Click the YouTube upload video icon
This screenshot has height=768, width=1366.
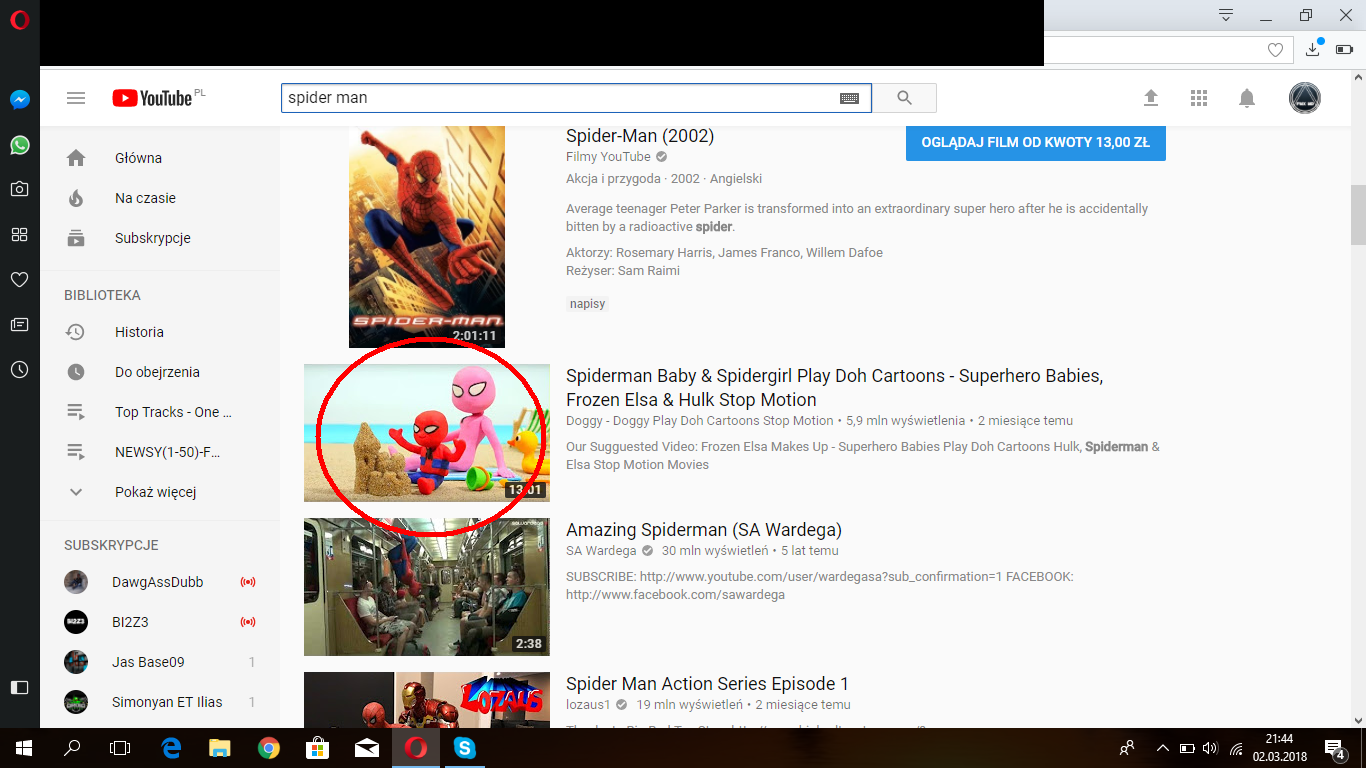pyautogui.click(x=1151, y=98)
